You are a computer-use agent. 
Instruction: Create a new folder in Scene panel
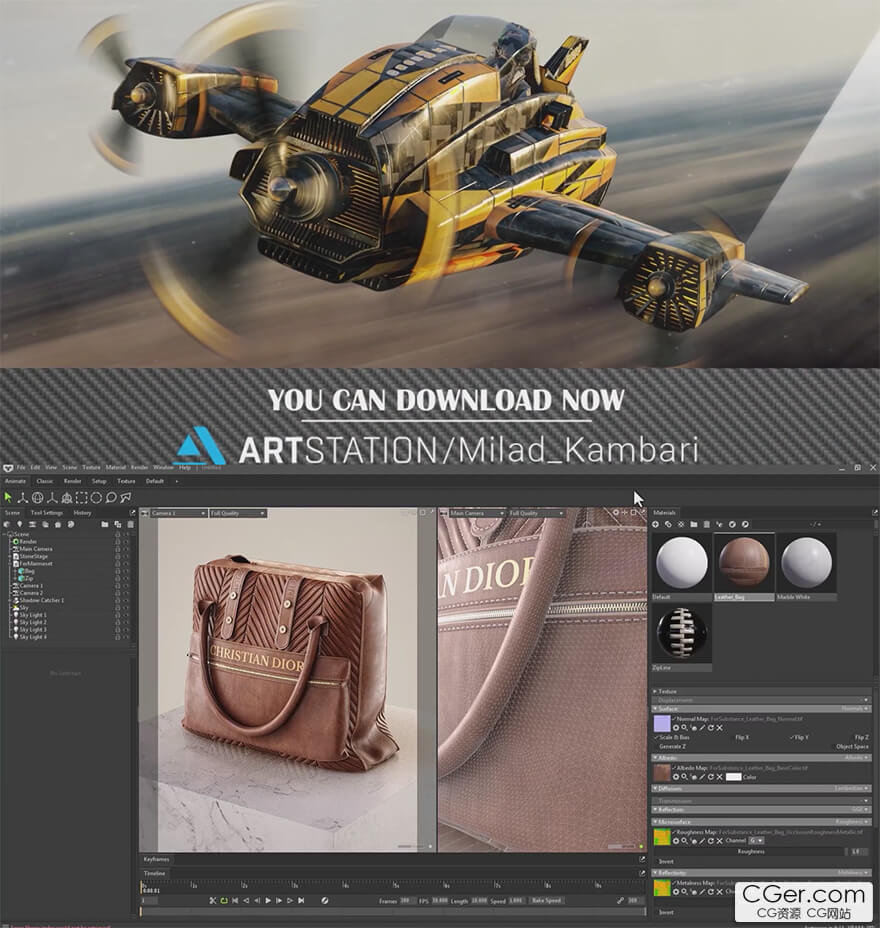tap(105, 524)
